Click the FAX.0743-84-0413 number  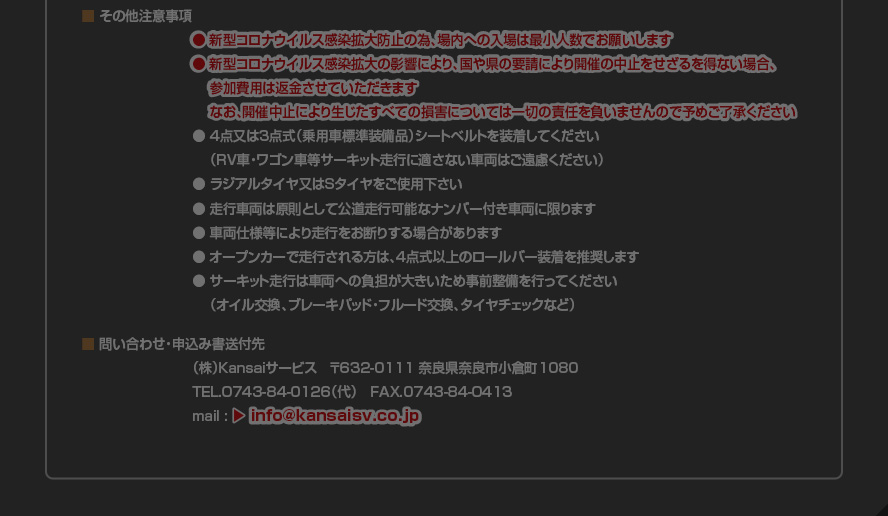click(x=441, y=392)
